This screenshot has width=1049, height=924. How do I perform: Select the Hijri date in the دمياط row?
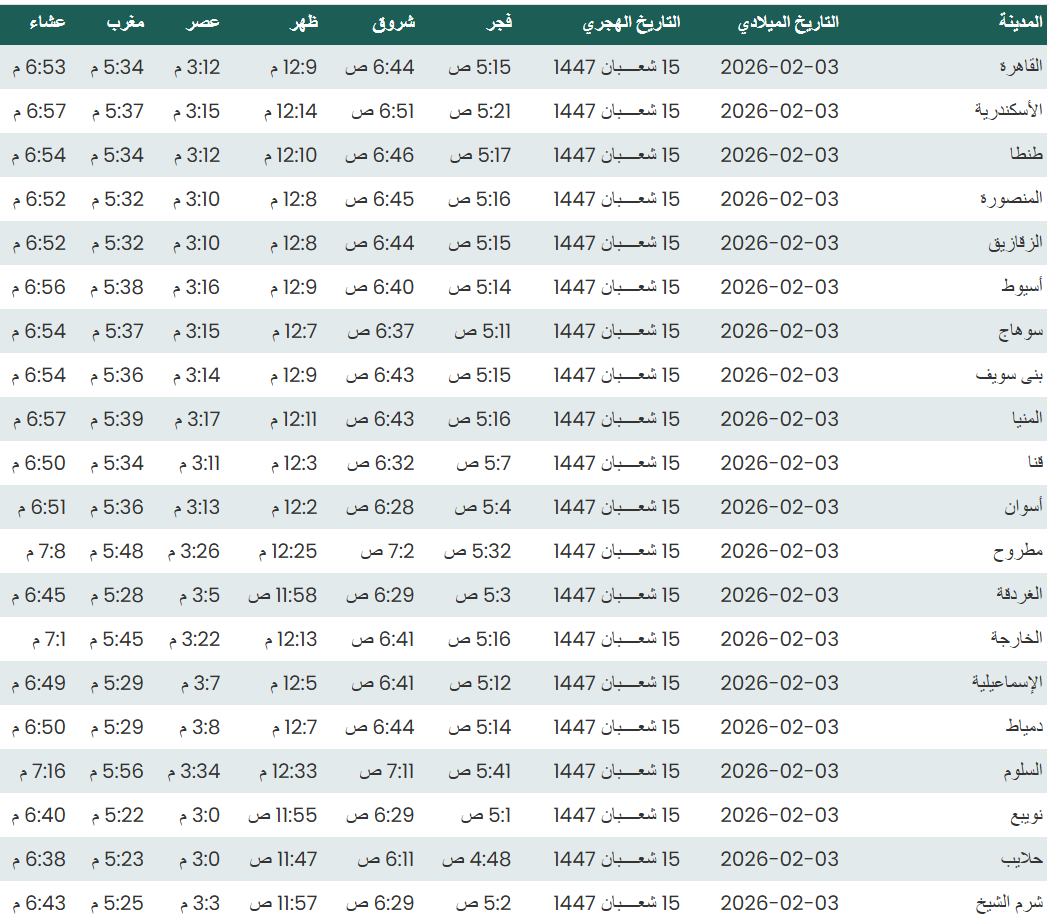616,727
